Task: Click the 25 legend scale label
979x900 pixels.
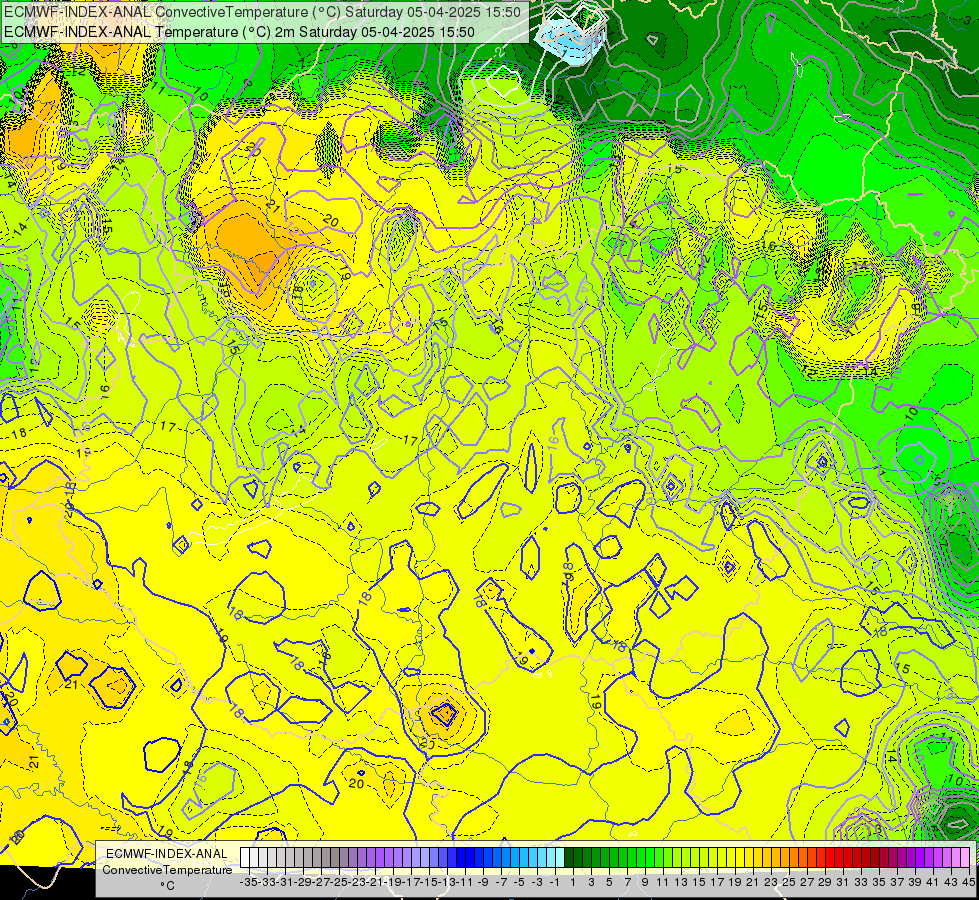Action: (x=789, y=882)
